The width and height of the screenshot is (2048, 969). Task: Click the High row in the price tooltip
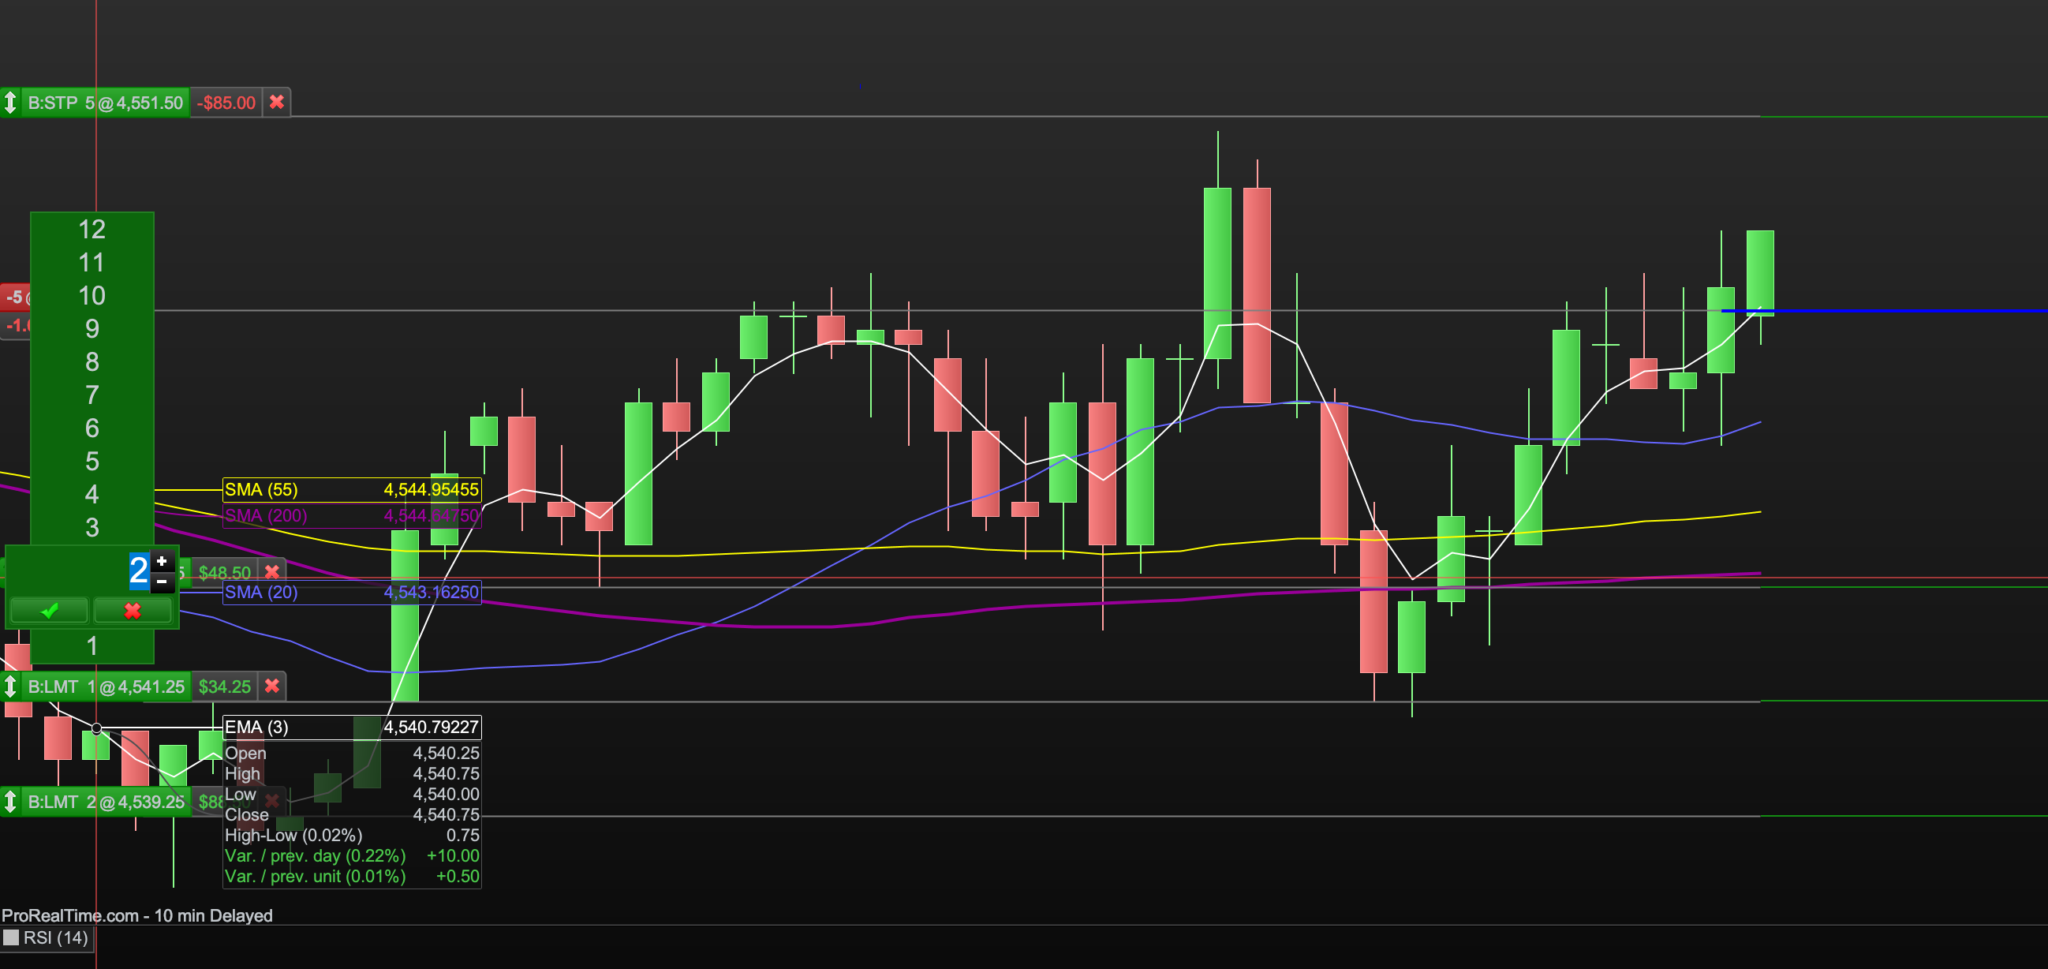click(352, 773)
